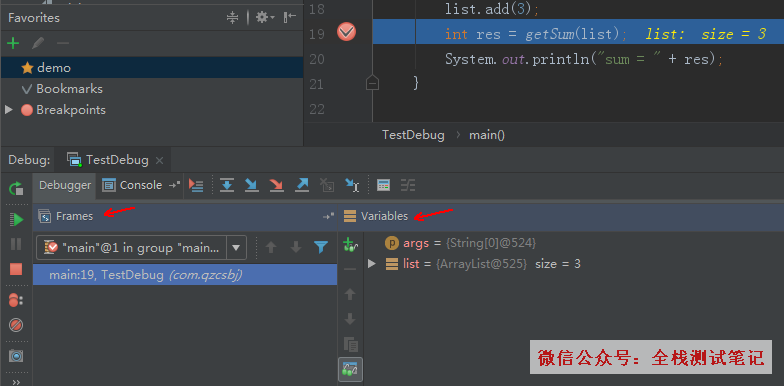The width and height of the screenshot is (784, 386).
Task: Open the "main"@1 thread dropdown
Action: (x=236, y=248)
